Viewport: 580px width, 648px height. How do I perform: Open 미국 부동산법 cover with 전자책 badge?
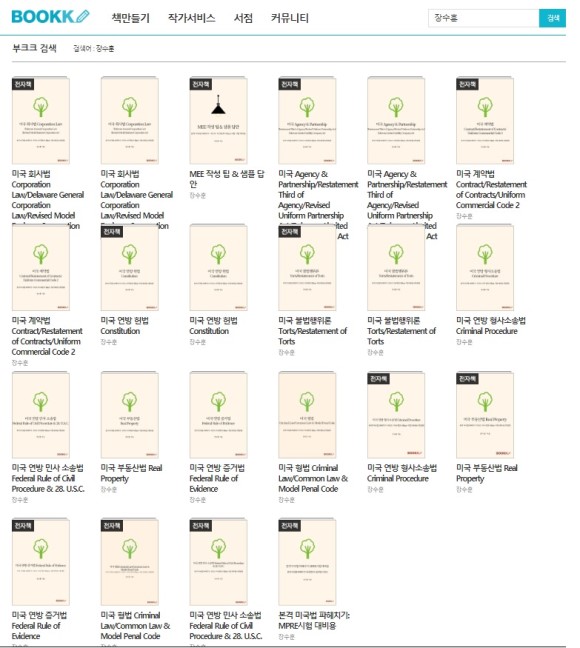click(x=485, y=415)
